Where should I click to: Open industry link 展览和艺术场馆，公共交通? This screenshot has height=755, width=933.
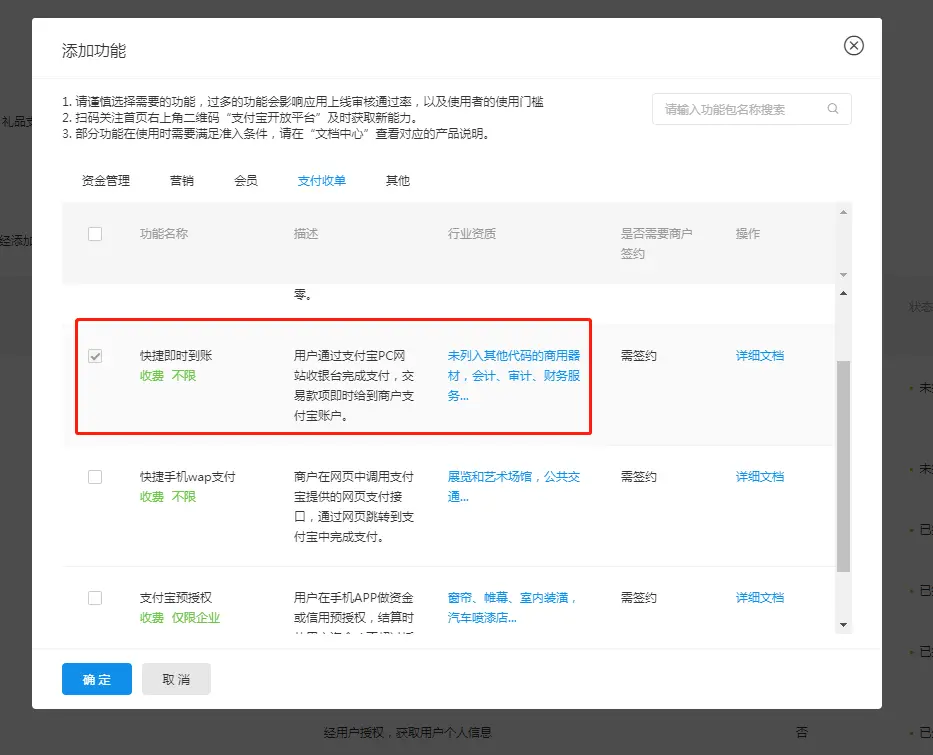(514, 487)
